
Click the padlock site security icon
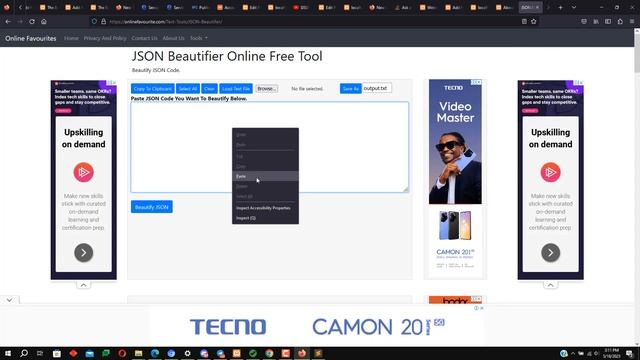[x=104, y=22]
